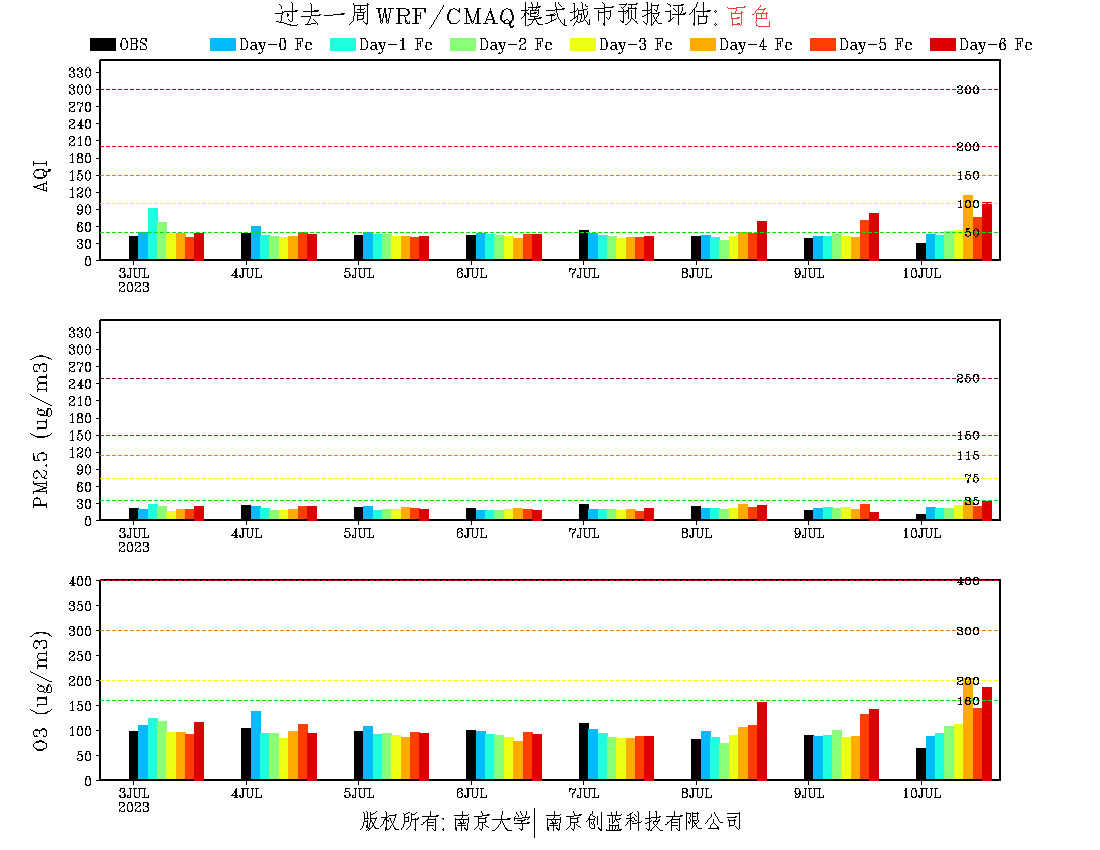Click '版权所有: 南京大学' footer text
The width and height of the screenshot is (1100, 850).
tap(445, 821)
